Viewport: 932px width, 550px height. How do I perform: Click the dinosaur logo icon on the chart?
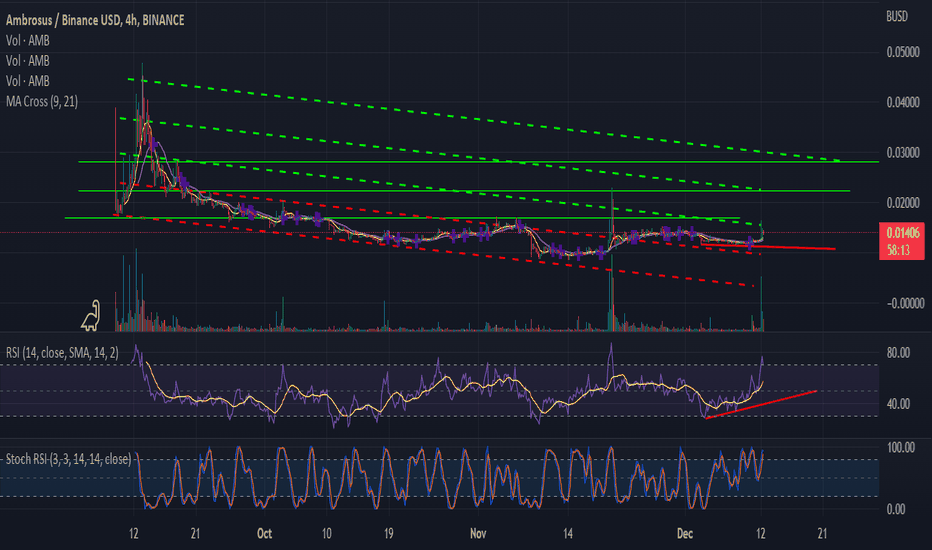(x=91, y=315)
